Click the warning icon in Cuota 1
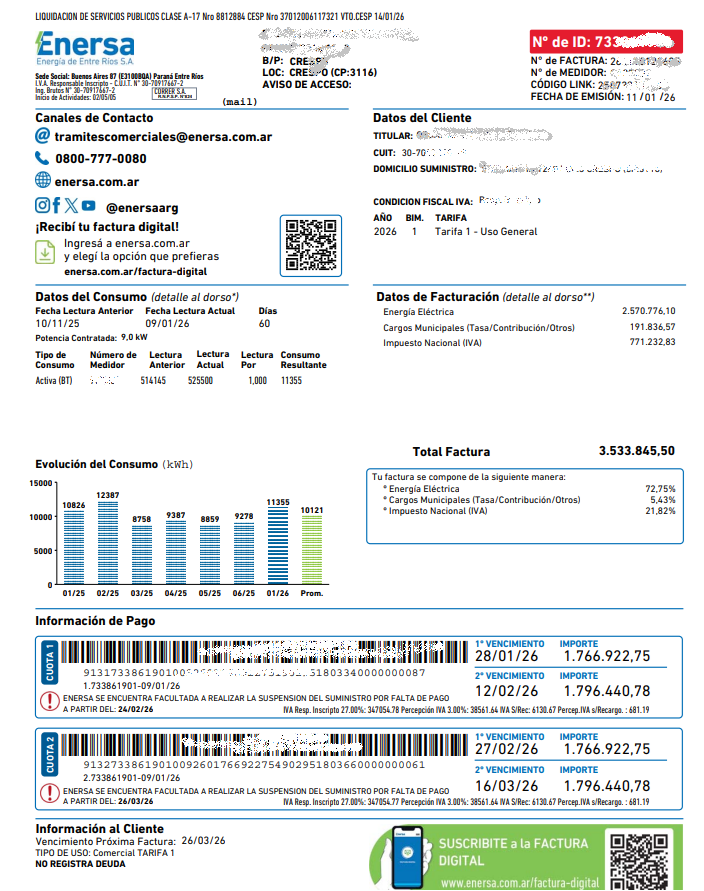This screenshot has height=891, width=704. pyautogui.click(x=50, y=701)
